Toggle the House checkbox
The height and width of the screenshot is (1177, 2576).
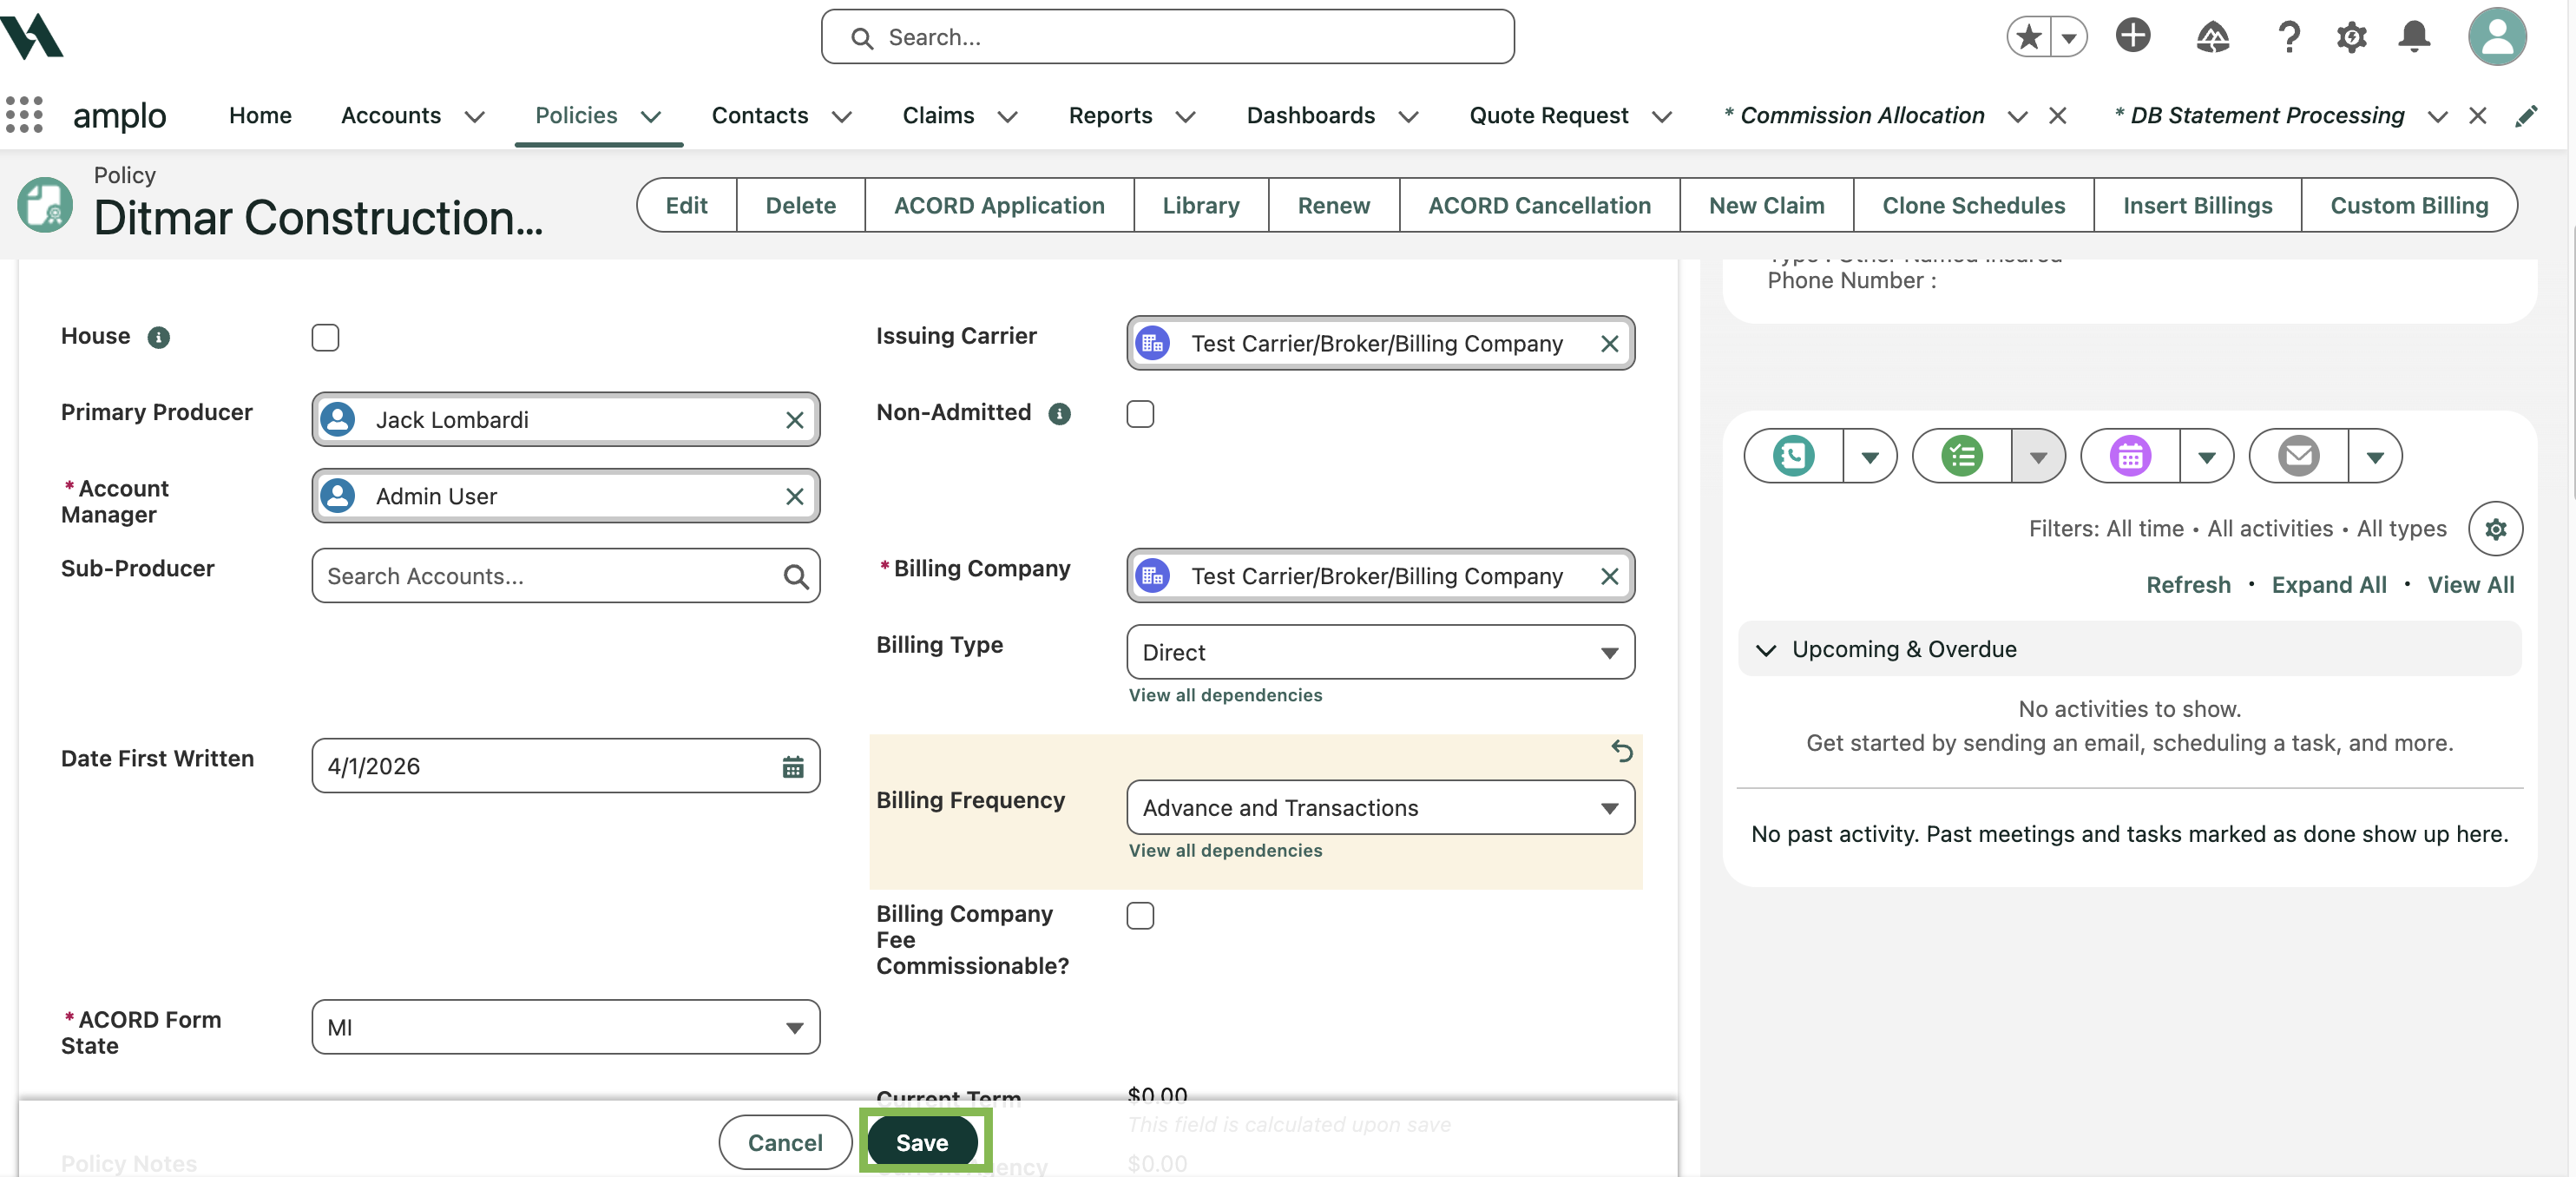click(x=325, y=337)
